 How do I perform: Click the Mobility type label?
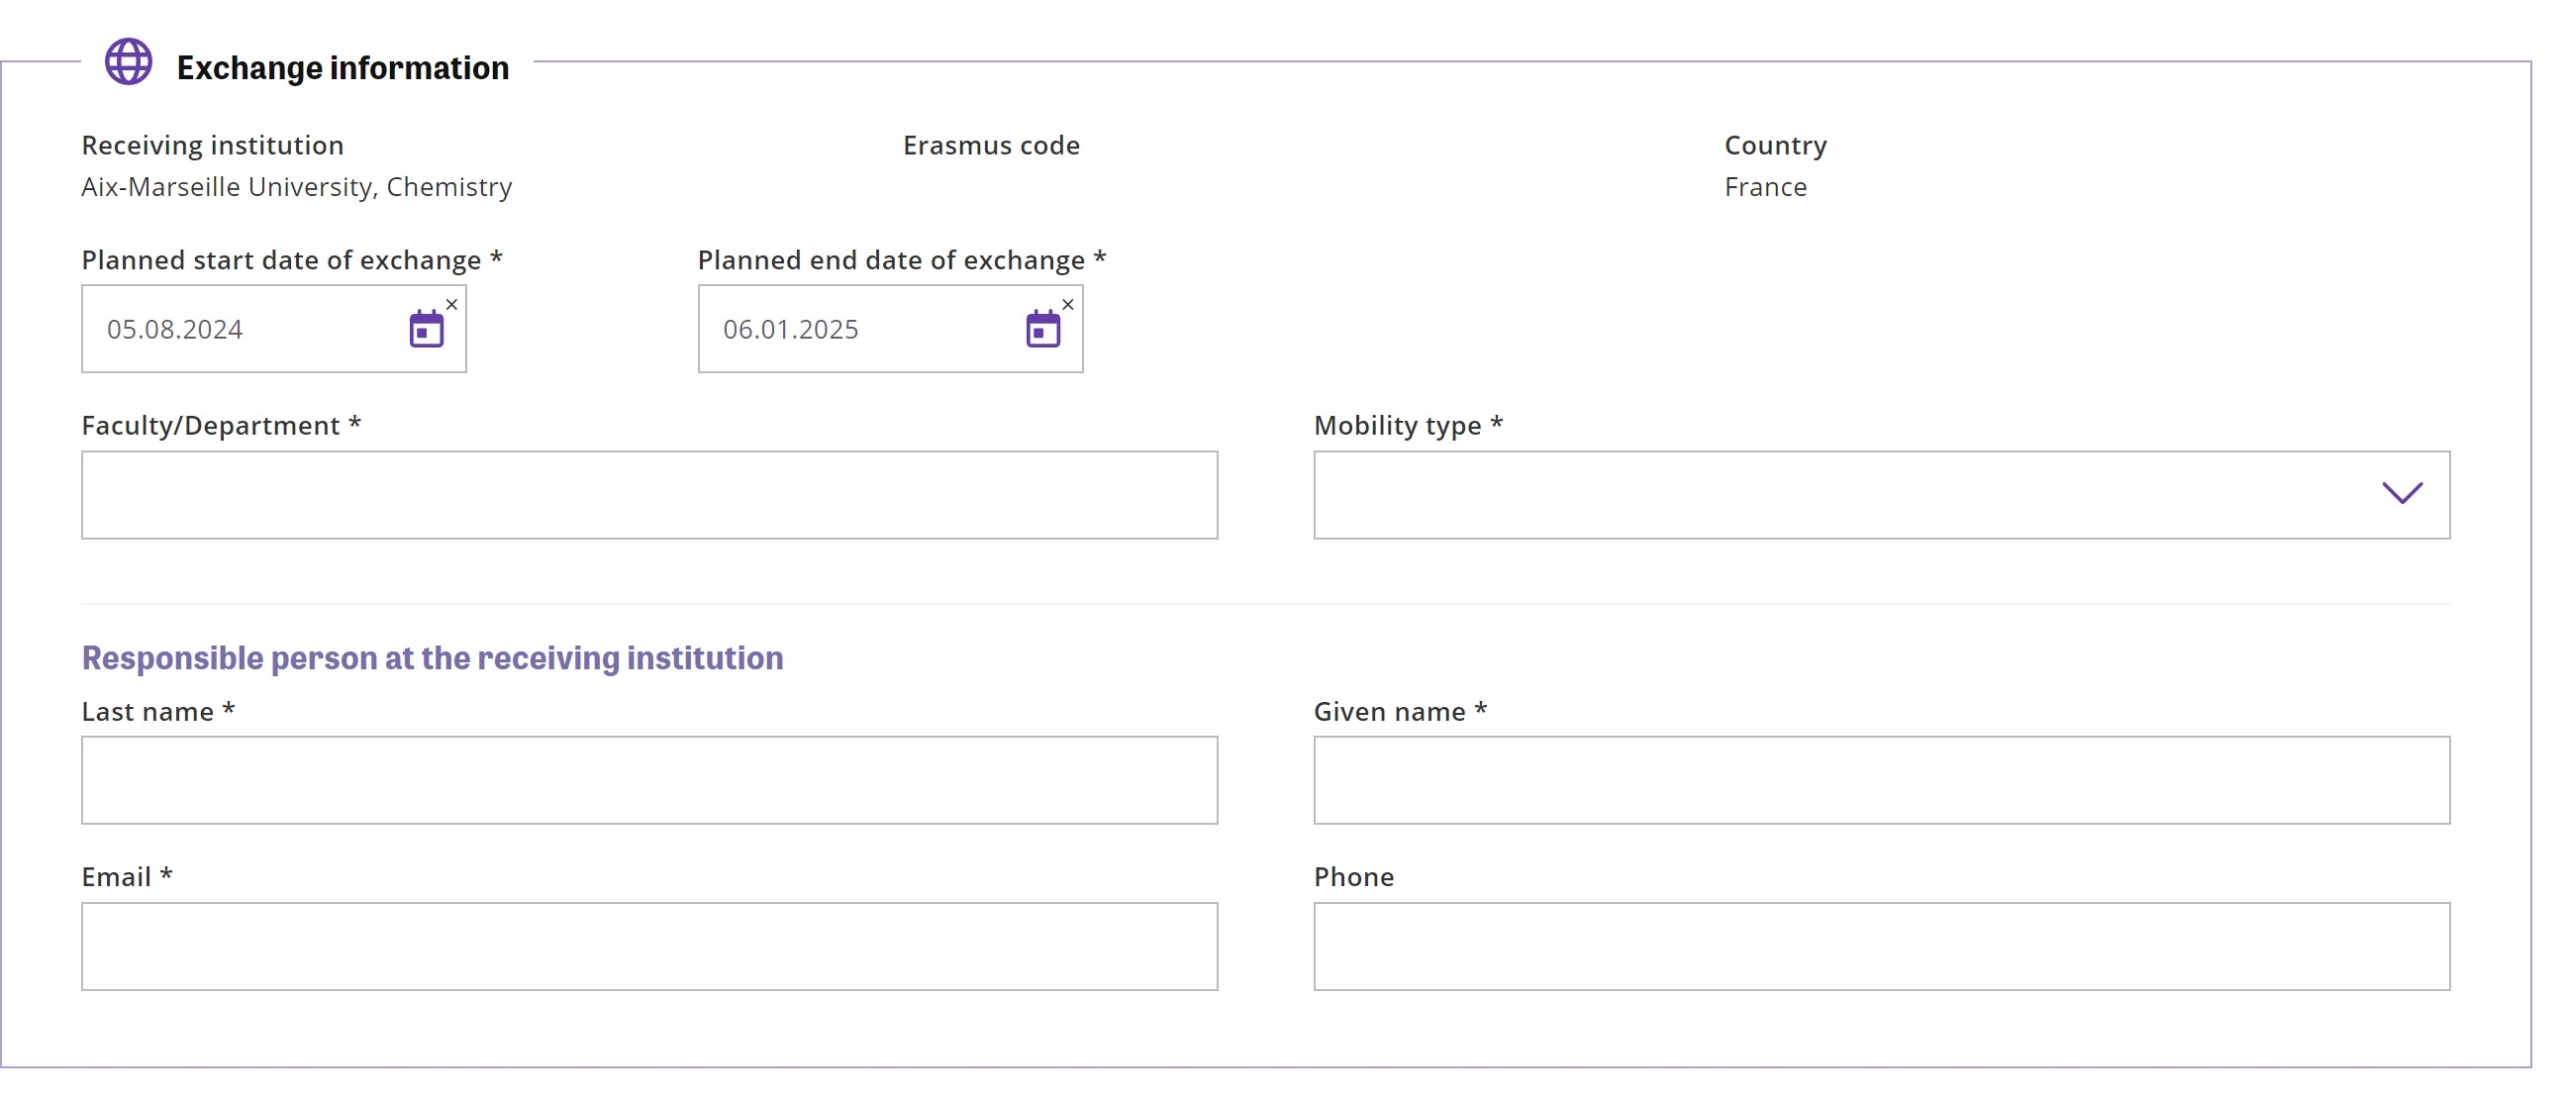[x=1407, y=426]
